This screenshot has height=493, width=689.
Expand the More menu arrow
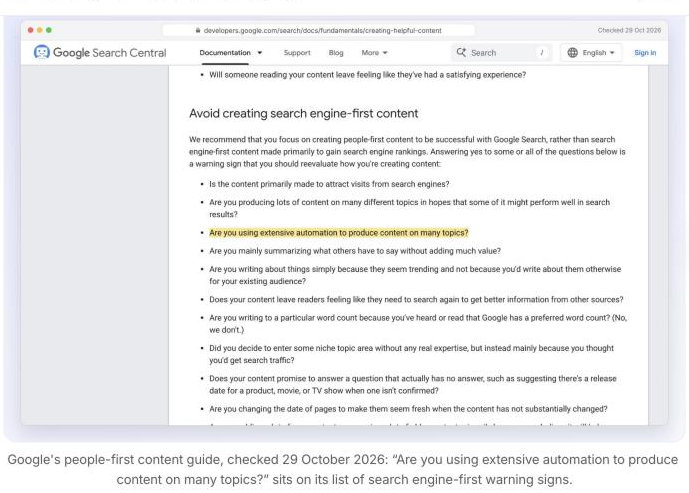click(x=385, y=53)
